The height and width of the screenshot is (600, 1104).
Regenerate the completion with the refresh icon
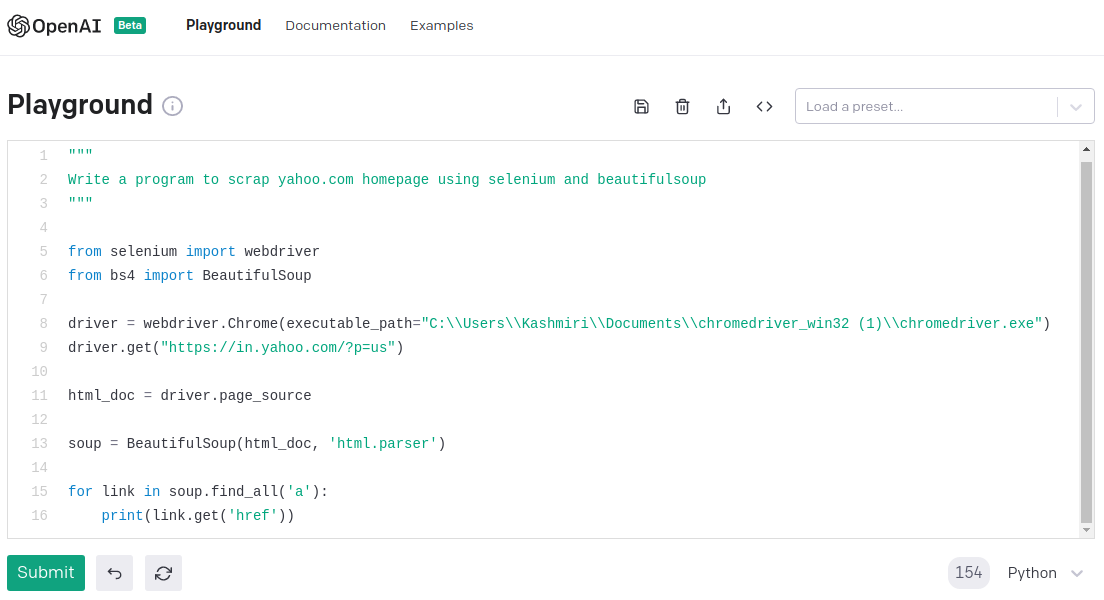163,573
